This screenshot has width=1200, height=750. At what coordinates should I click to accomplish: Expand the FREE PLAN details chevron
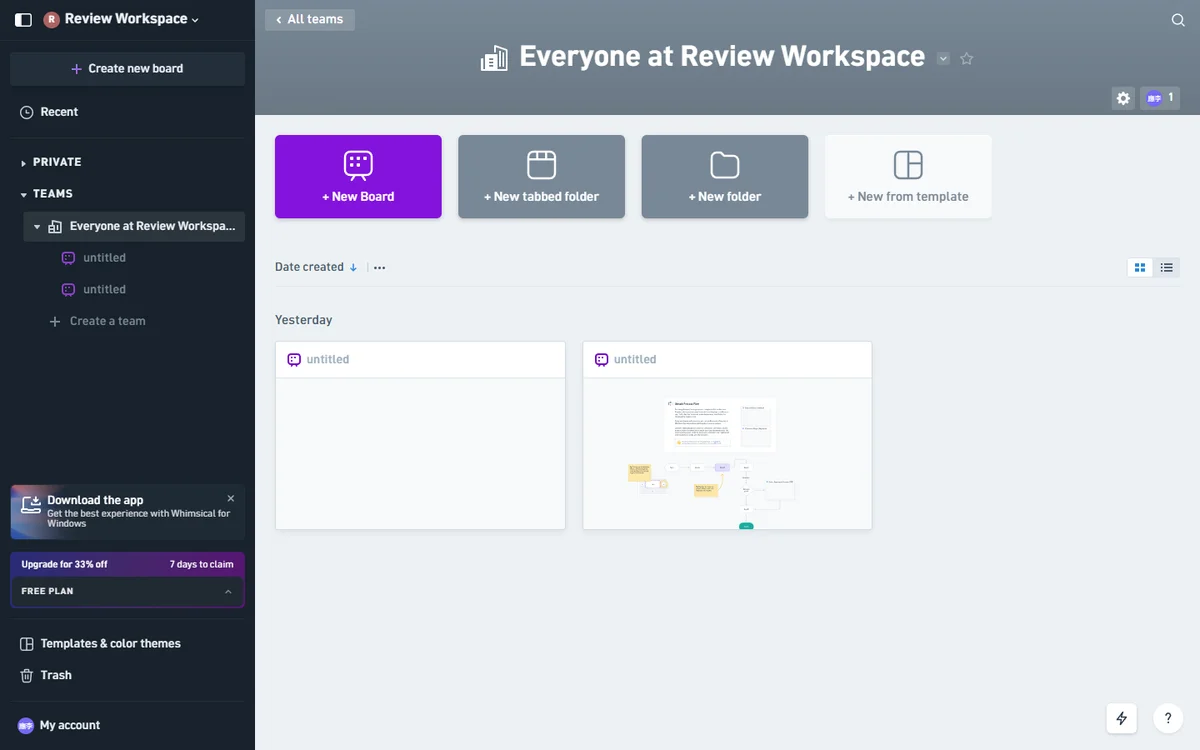(x=228, y=592)
